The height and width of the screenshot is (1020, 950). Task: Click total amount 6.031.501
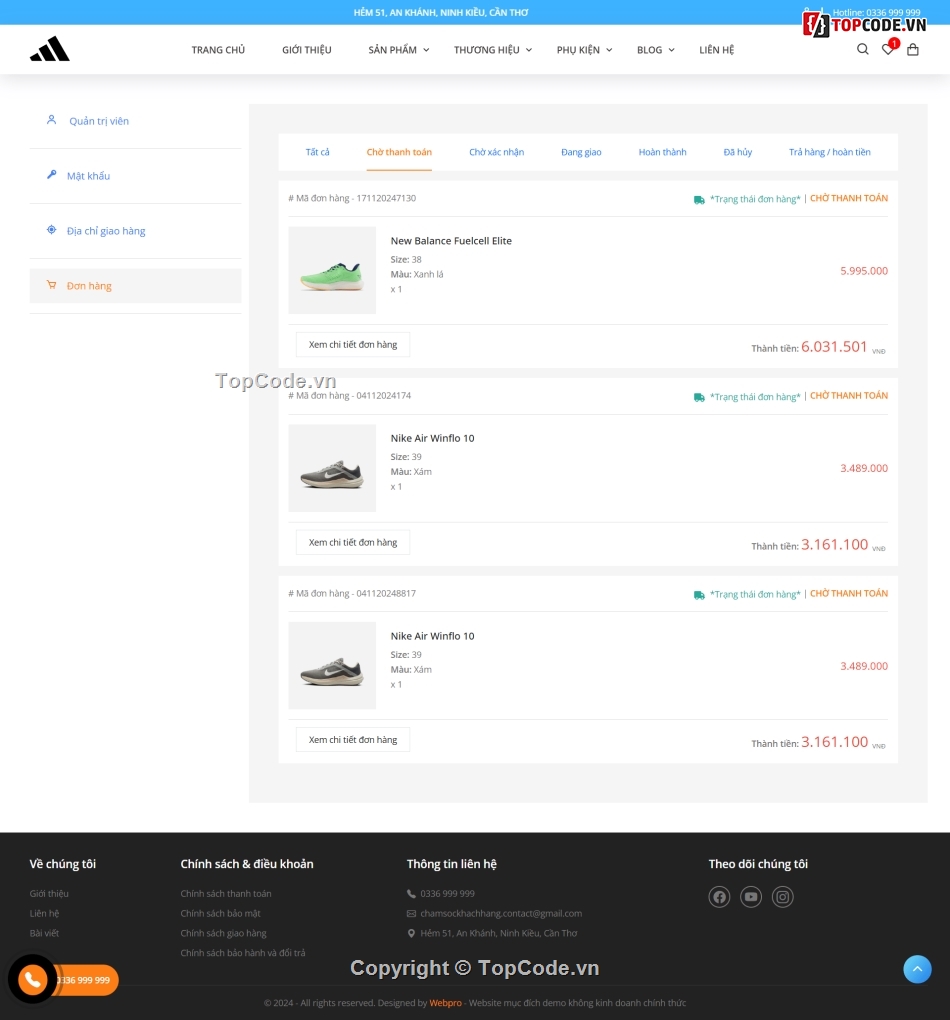pyautogui.click(x=834, y=347)
